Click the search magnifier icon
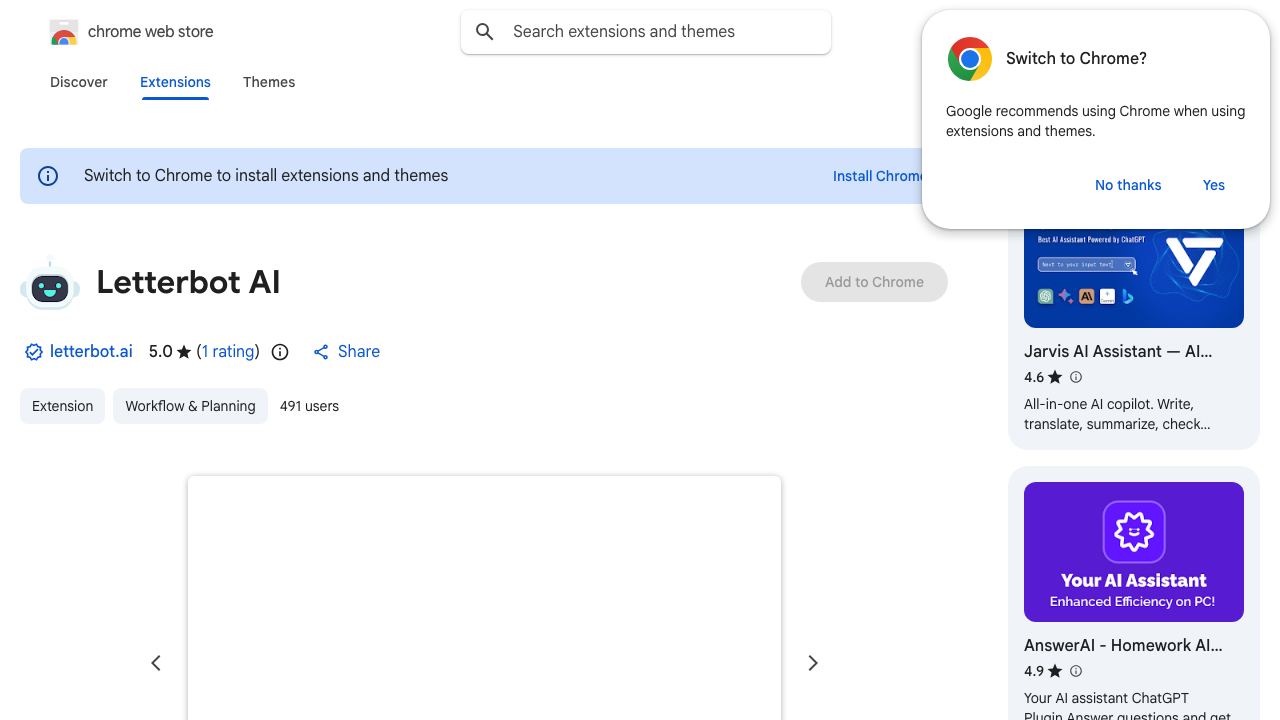This screenshot has width=1280, height=720. pos(485,32)
